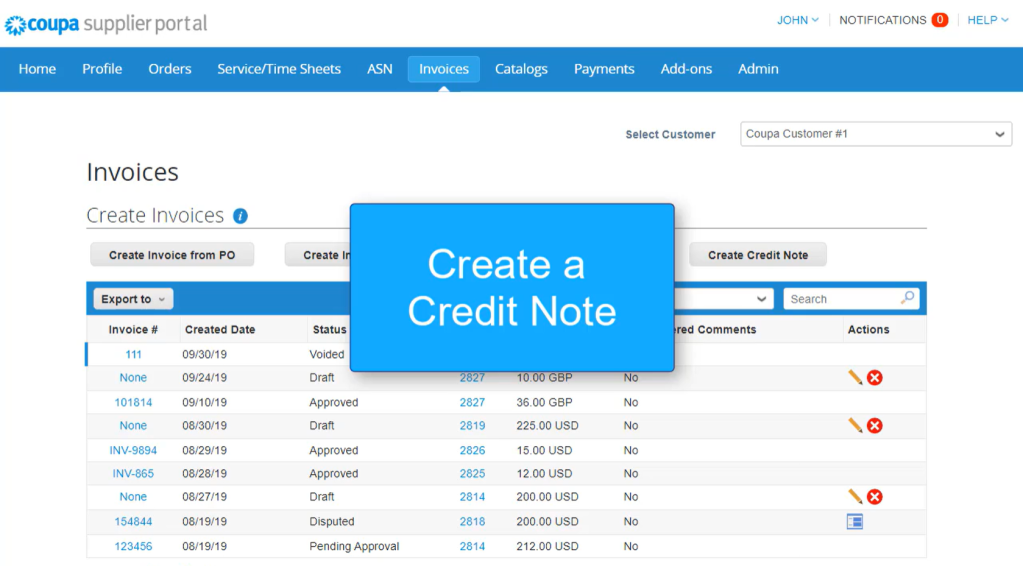Open invoice INV-865 link
This screenshot has width=1023, height=566.
pyautogui.click(x=133, y=473)
